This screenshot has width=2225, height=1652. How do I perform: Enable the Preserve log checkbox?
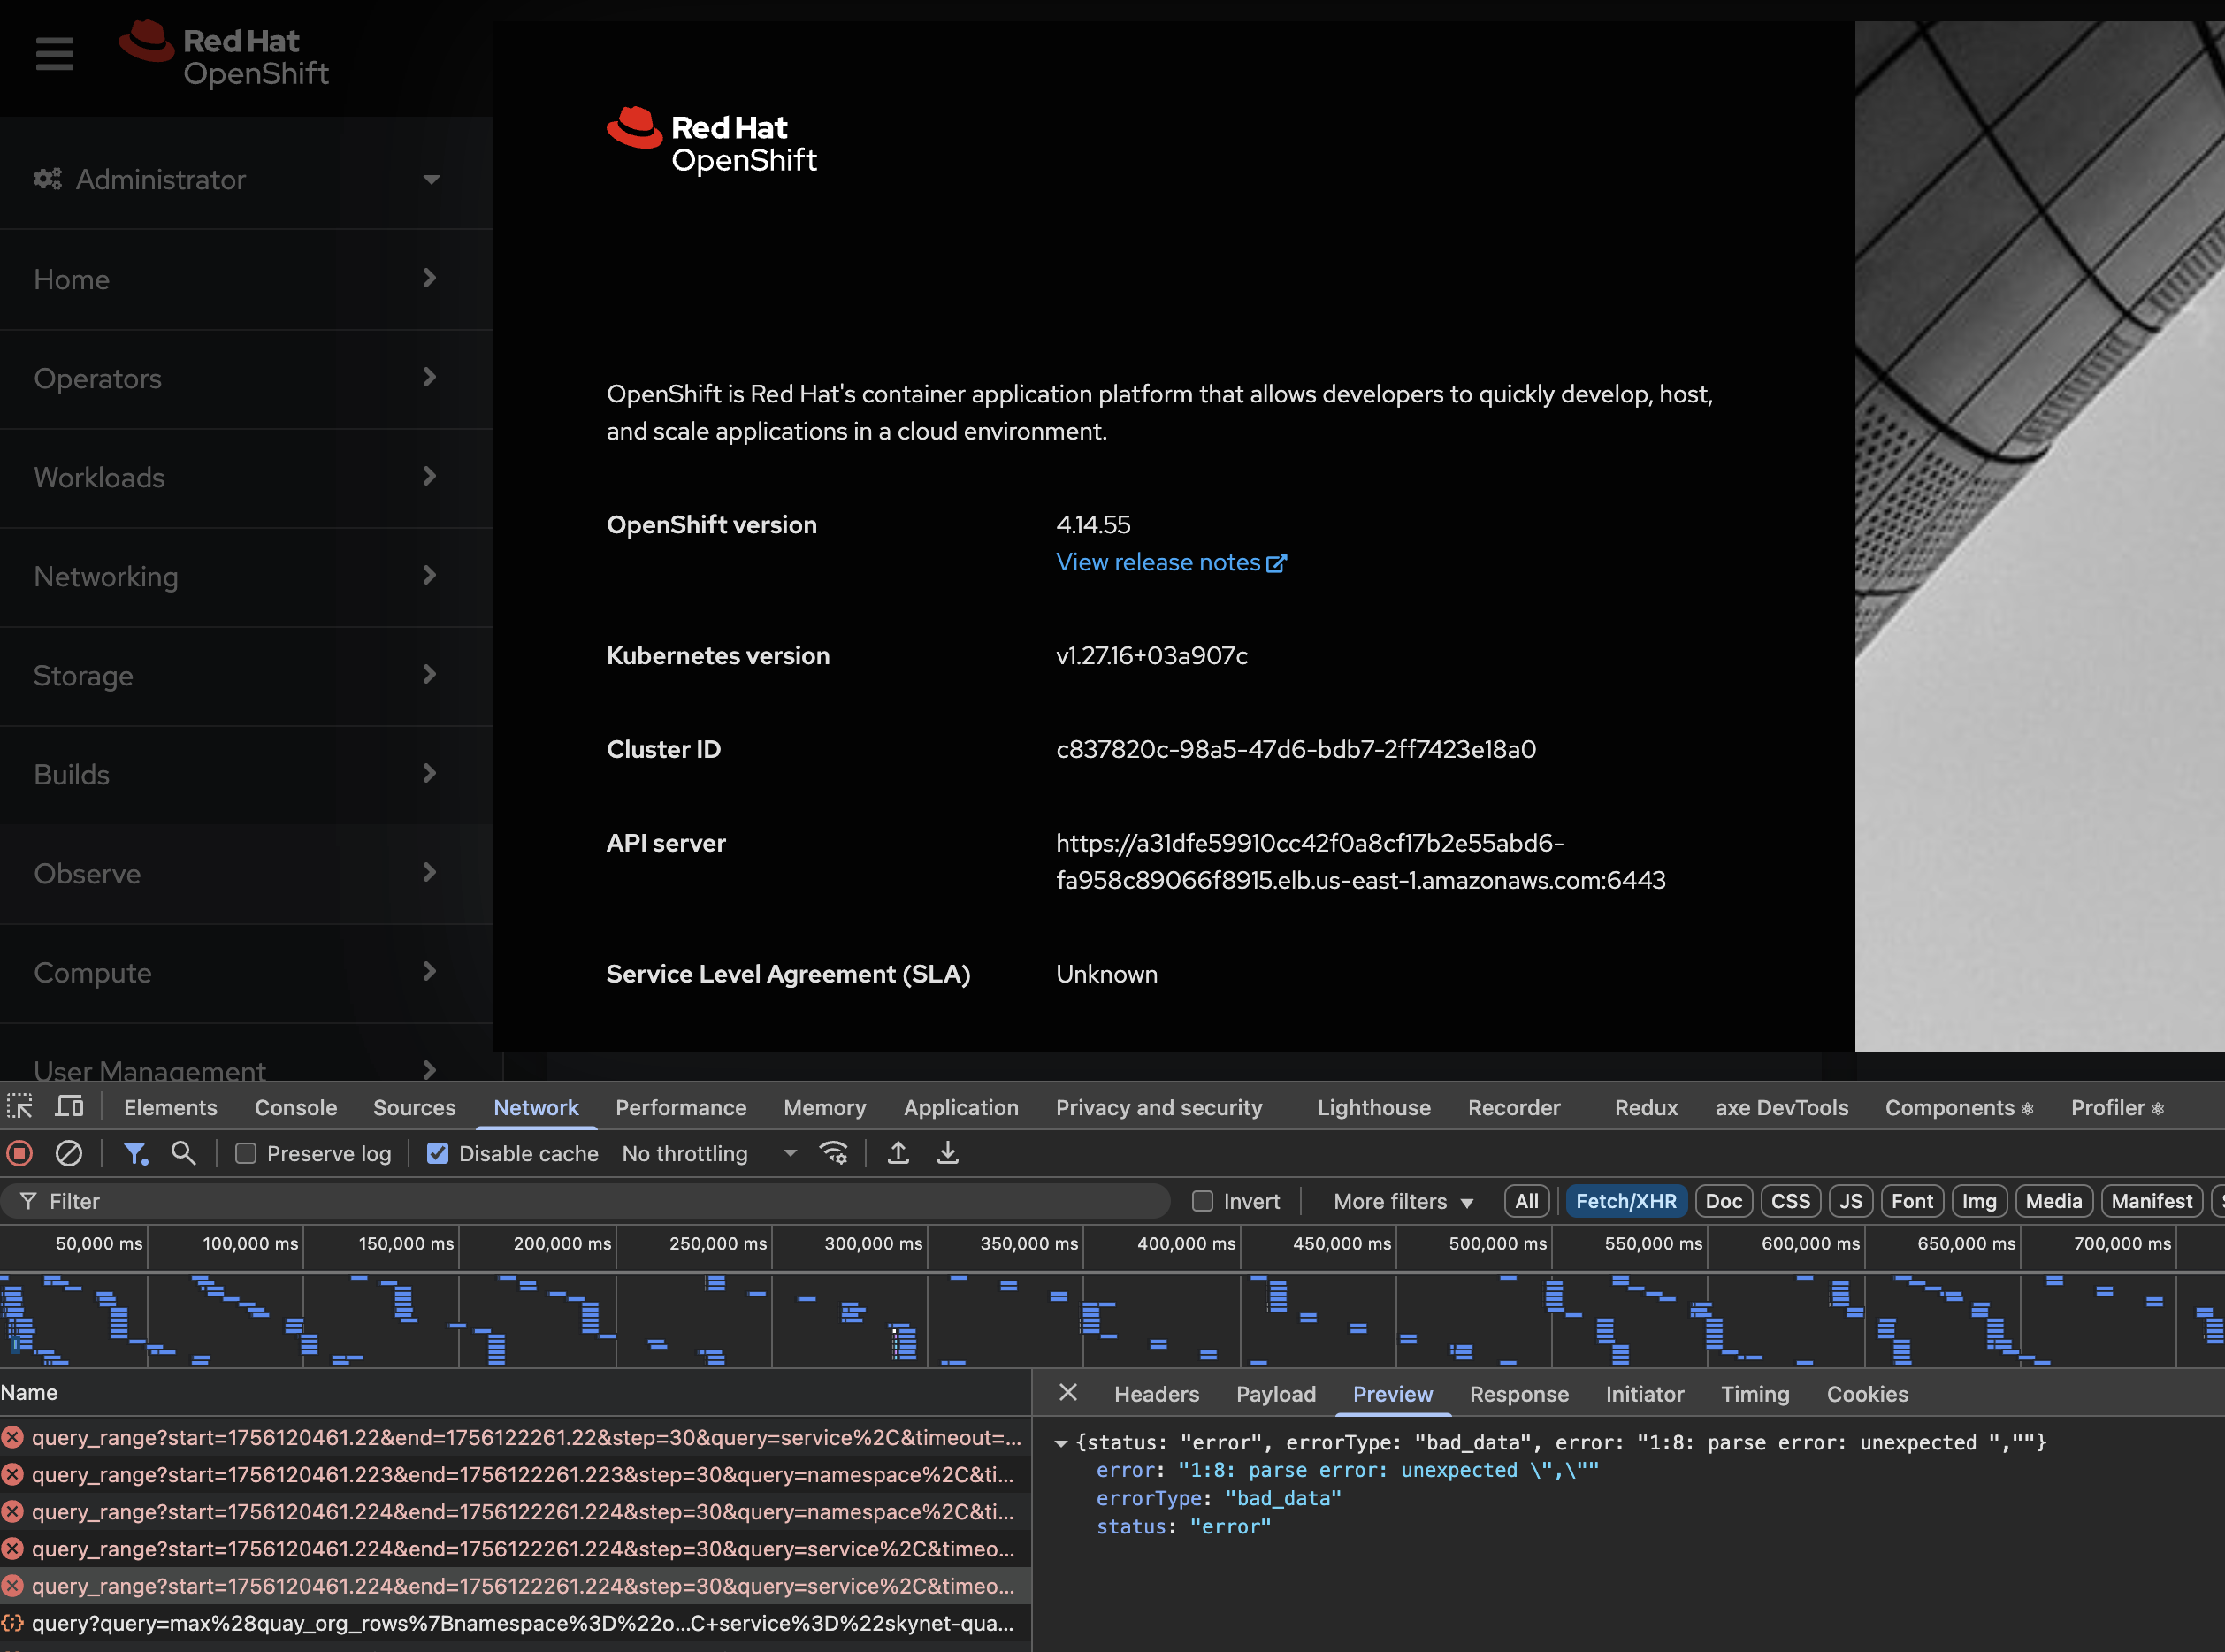click(246, 1153)
